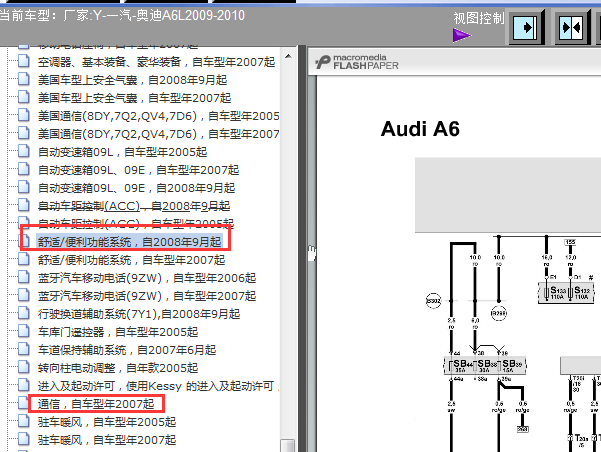Select 美国通信(8DY,7Q2,QV4,7D6) 自车型年2007
This screenshot has width=601, height=452.
158,134
